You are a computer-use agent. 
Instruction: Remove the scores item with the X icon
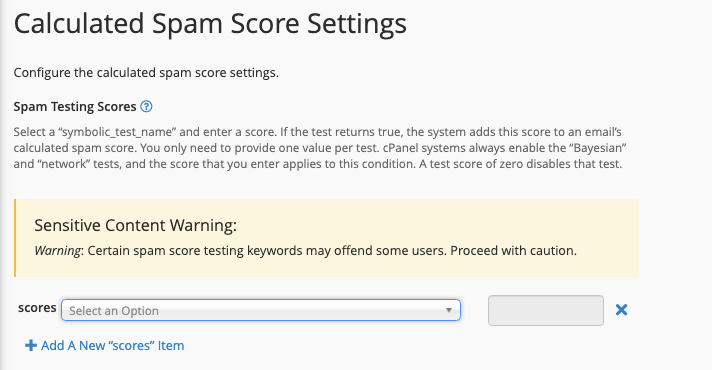(621, 310)
